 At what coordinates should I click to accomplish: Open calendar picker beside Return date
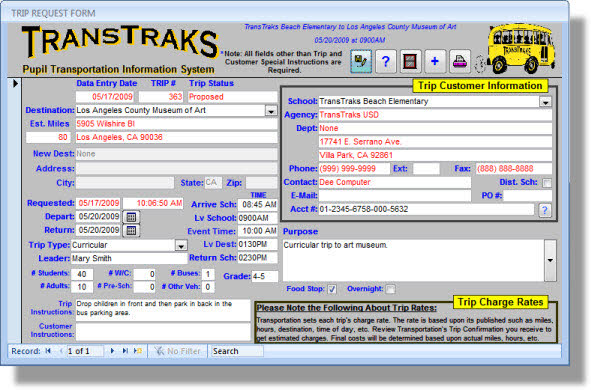(x=131, y=231)
